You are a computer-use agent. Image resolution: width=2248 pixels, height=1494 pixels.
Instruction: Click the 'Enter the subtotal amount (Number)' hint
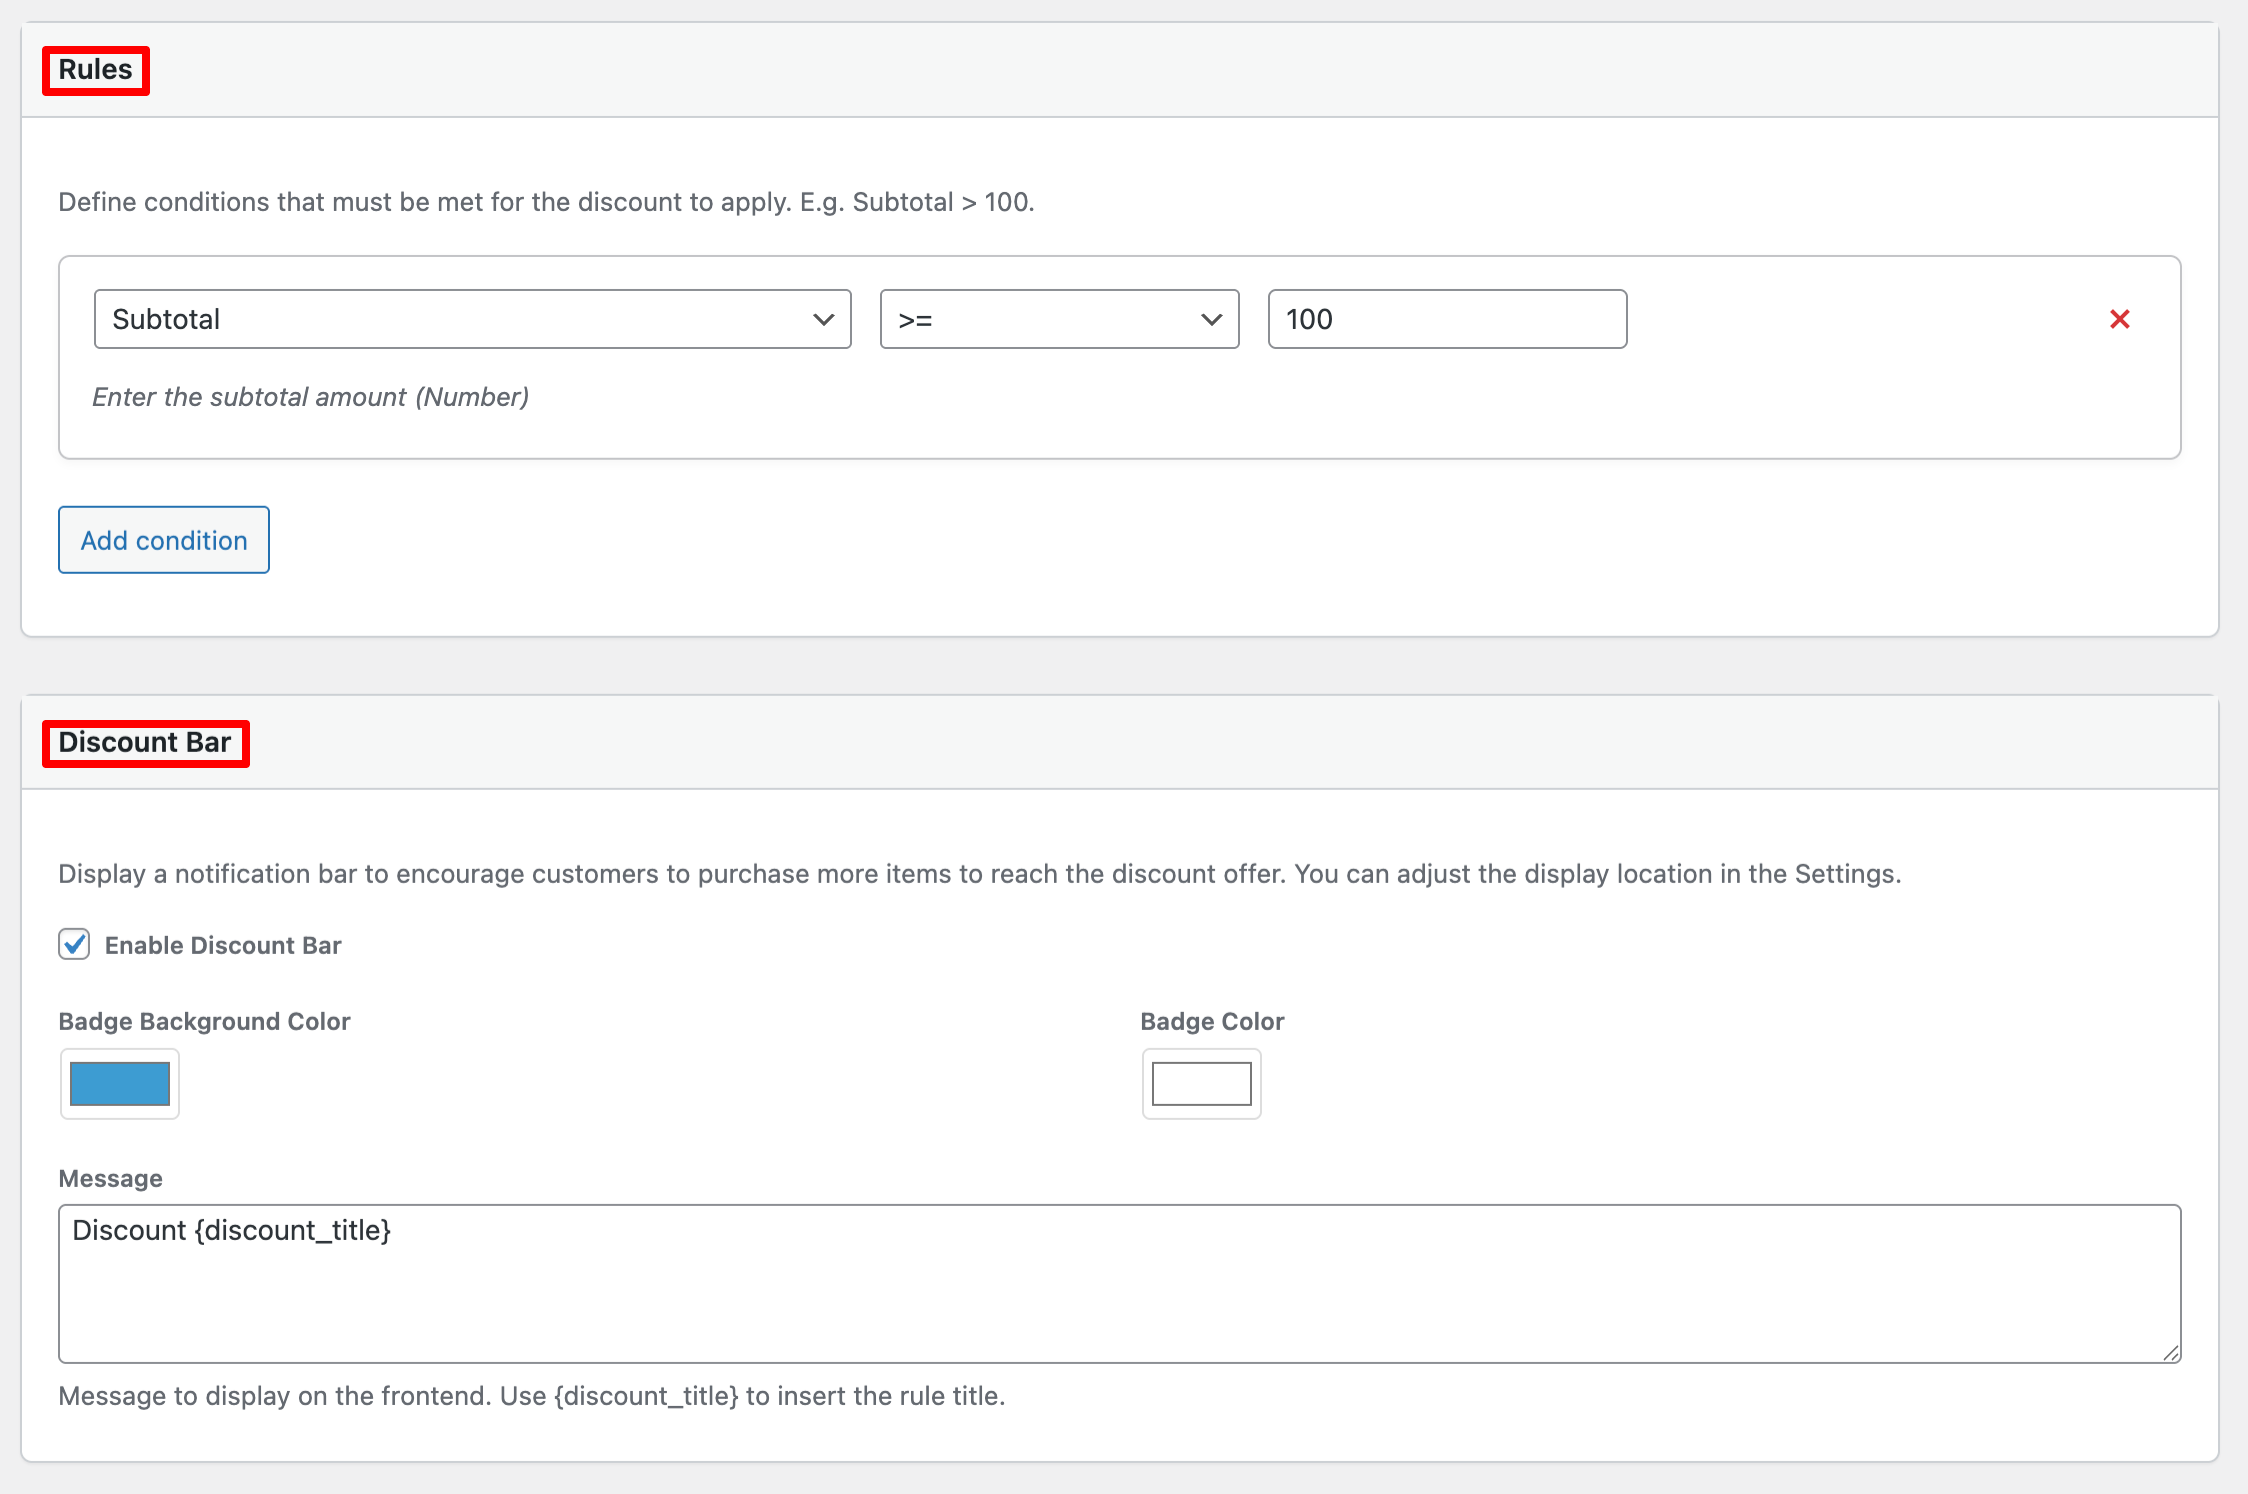[x=310, y=397]
